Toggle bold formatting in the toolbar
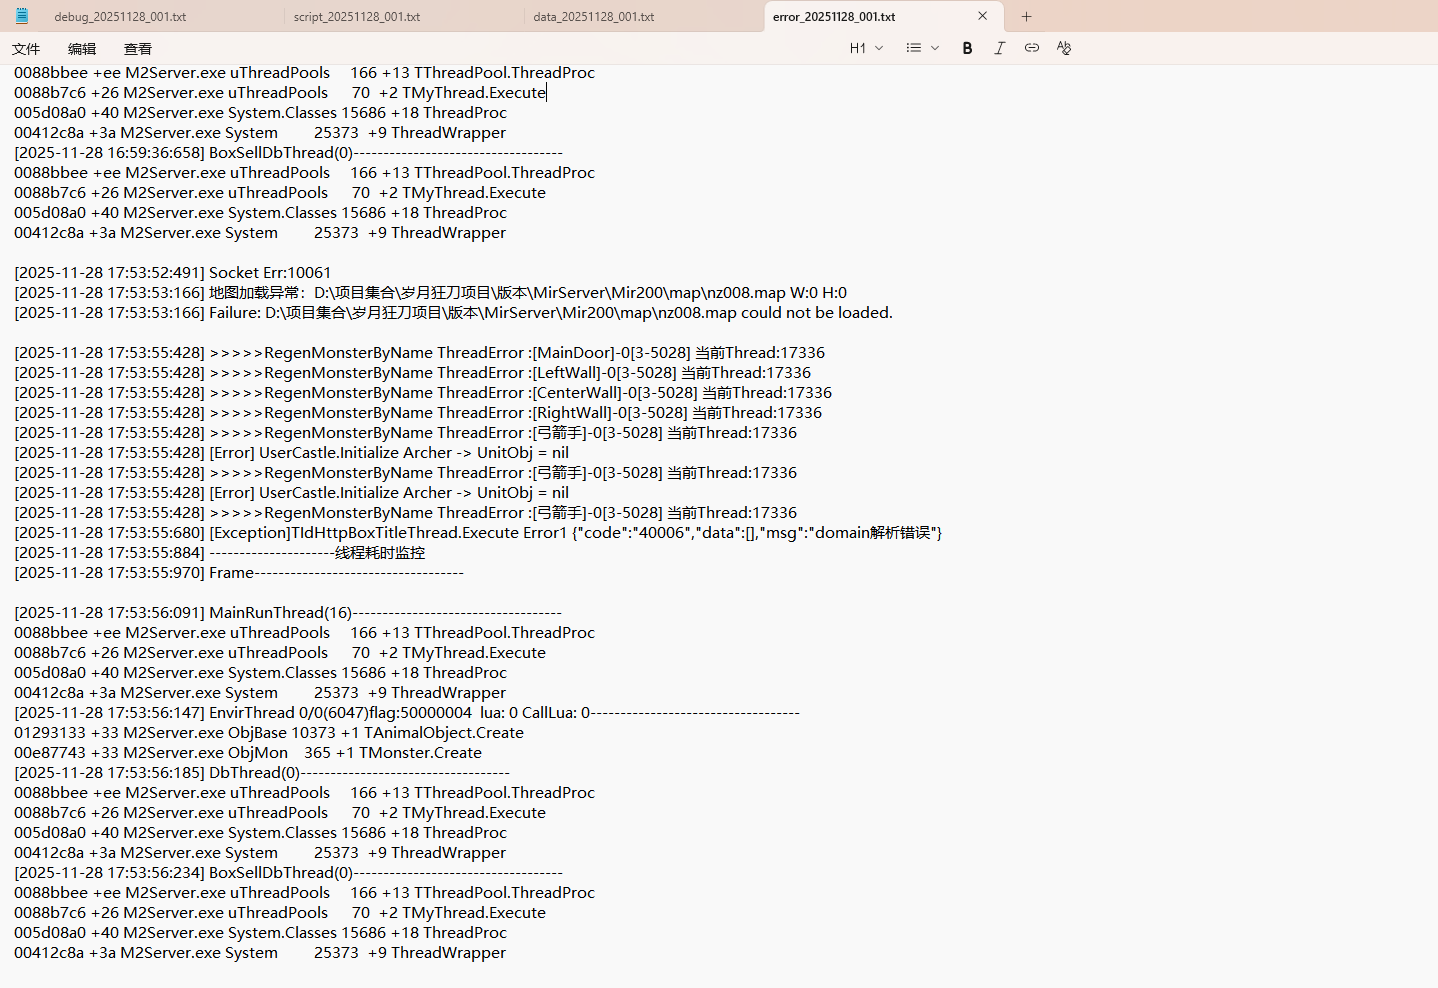1438x988 pixels. (x=967, y=48)
